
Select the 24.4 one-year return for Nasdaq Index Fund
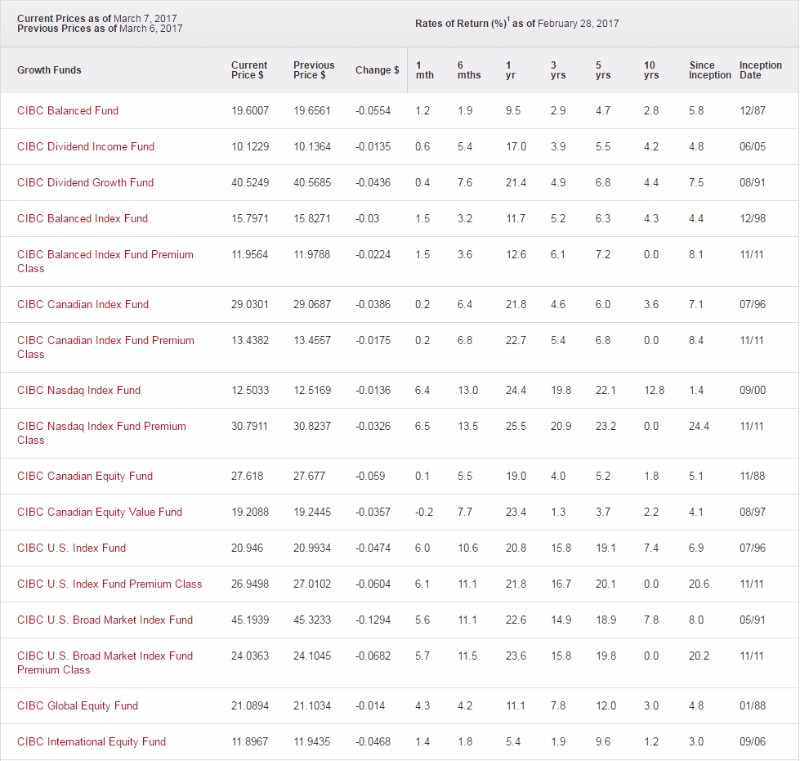[516, 390]
